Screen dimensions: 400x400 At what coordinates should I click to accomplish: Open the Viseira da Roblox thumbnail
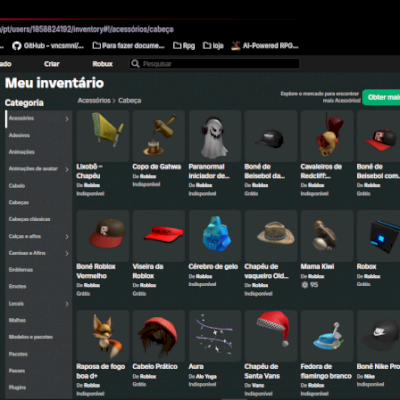(x=159, y=236)
